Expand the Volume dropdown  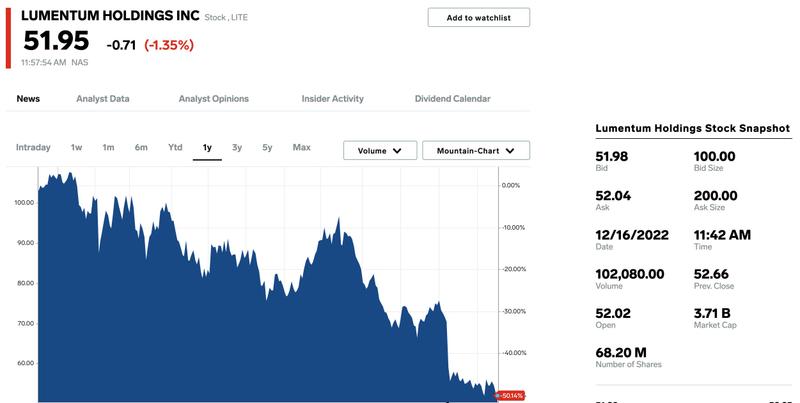click(380, 150)
